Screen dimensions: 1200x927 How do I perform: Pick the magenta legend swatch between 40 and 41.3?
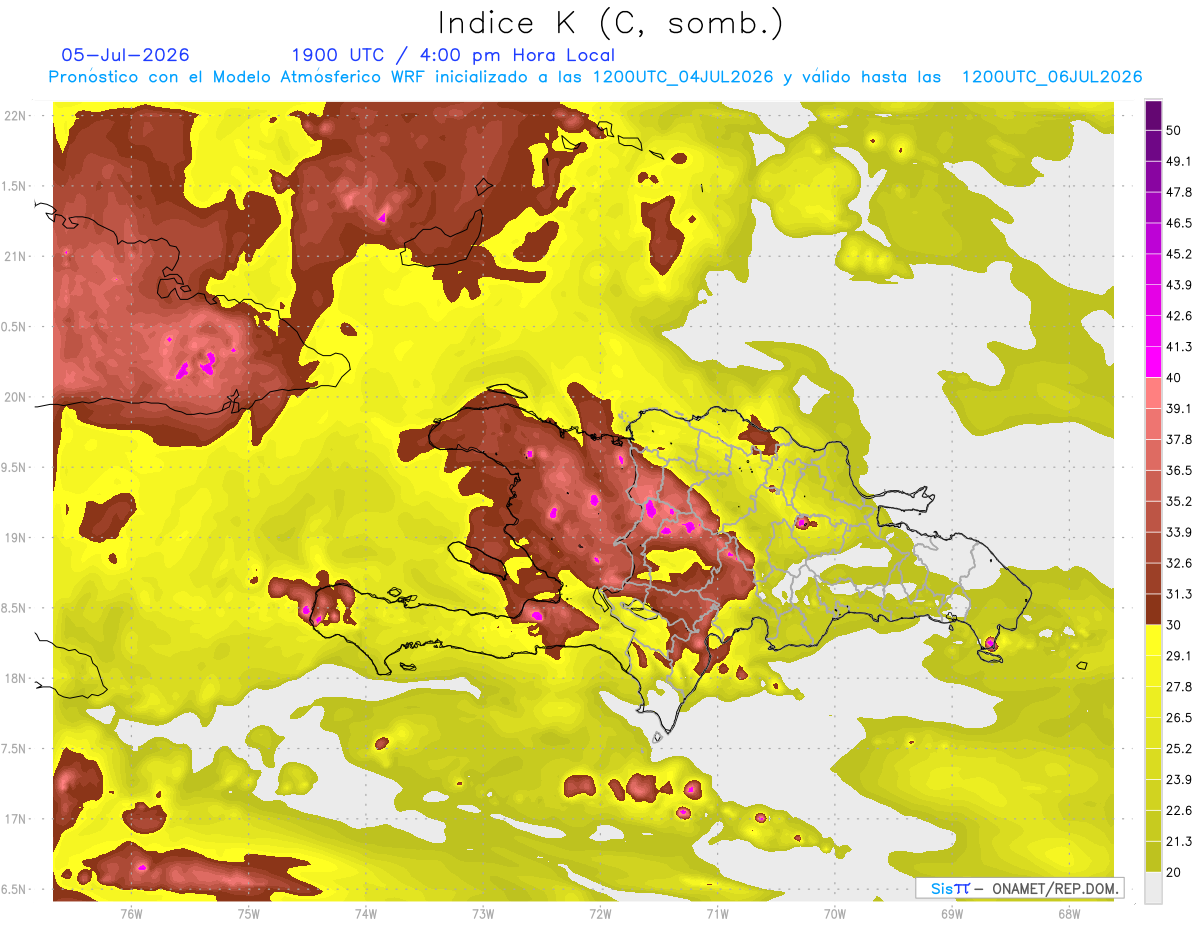tap(1153, 363)
